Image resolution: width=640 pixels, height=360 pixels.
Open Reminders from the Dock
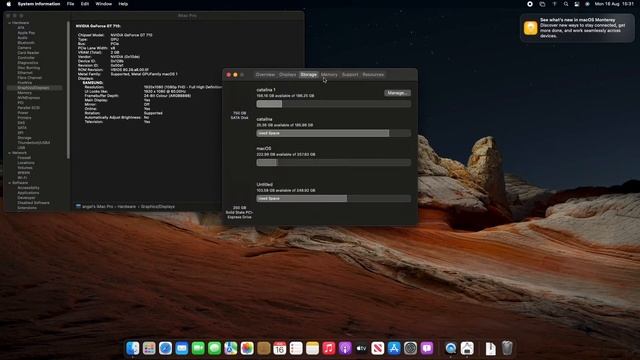pos(296,348)
